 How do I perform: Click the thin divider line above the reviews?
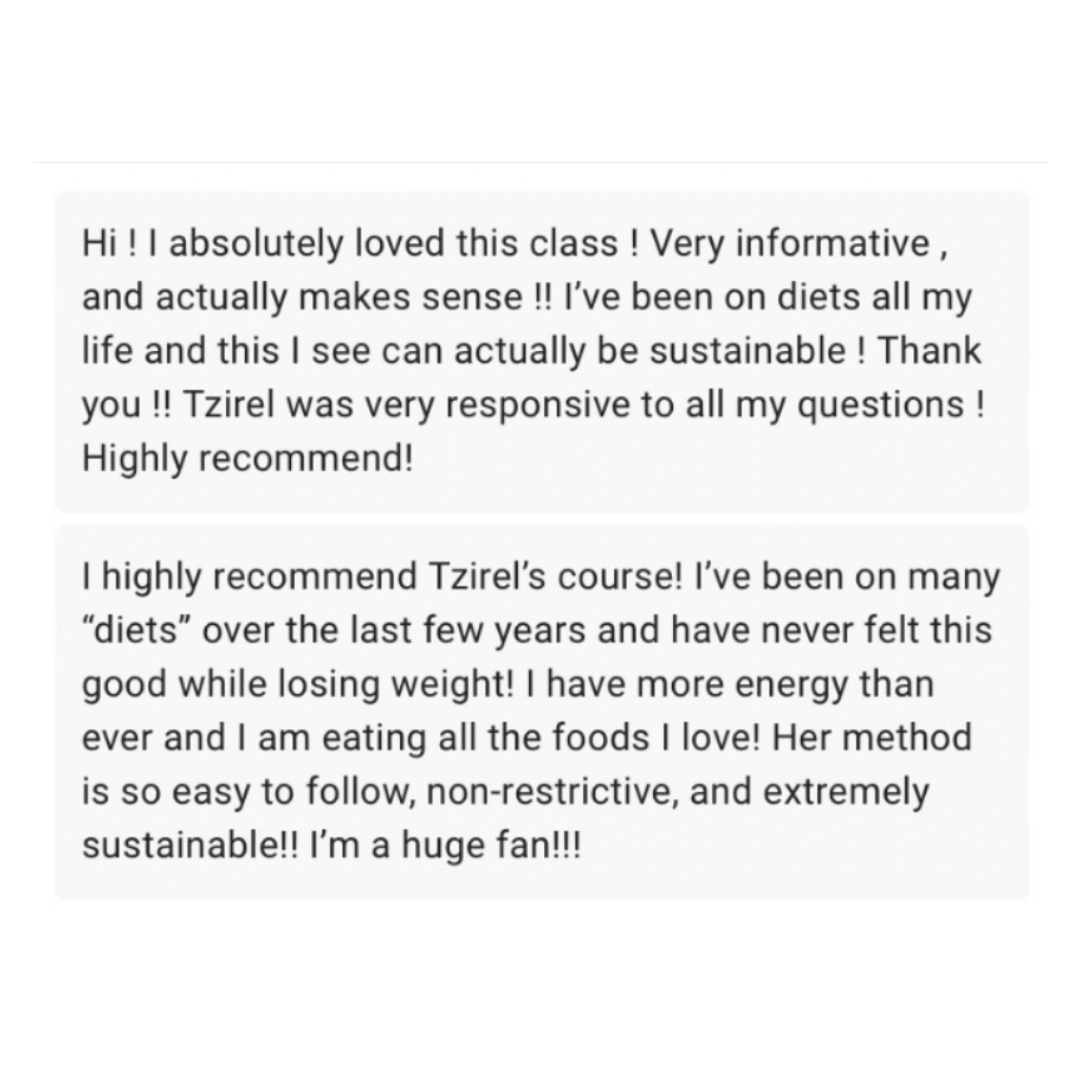tap(540, 163)
